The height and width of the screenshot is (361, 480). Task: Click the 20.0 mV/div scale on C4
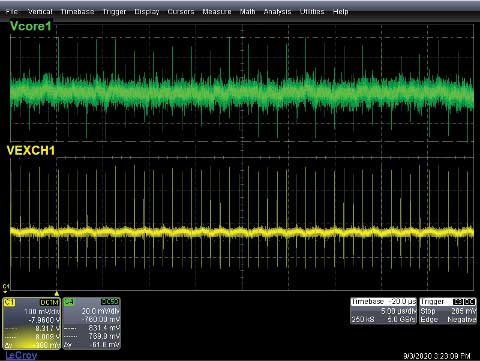click(x=100, y=311)
